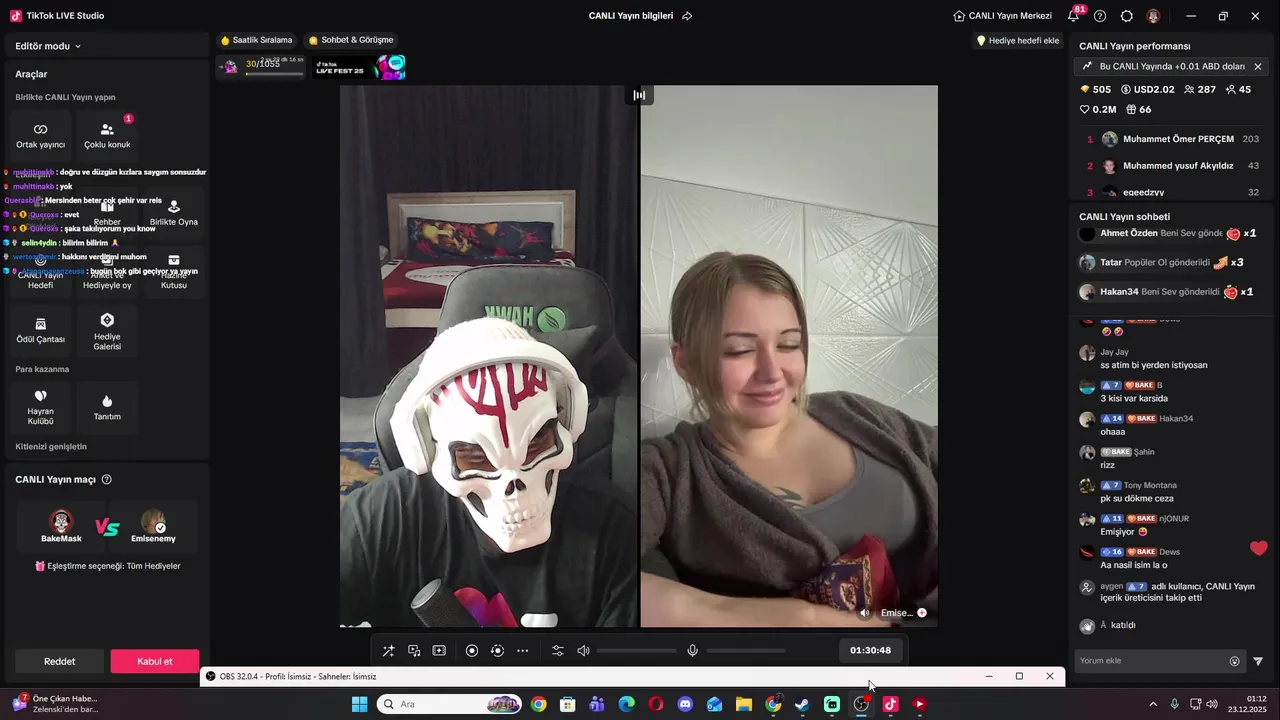The width and height of the screenshot is (1280, 720).
Task: Open Saatlik Sıralama tab
Action: pos(257,40)
